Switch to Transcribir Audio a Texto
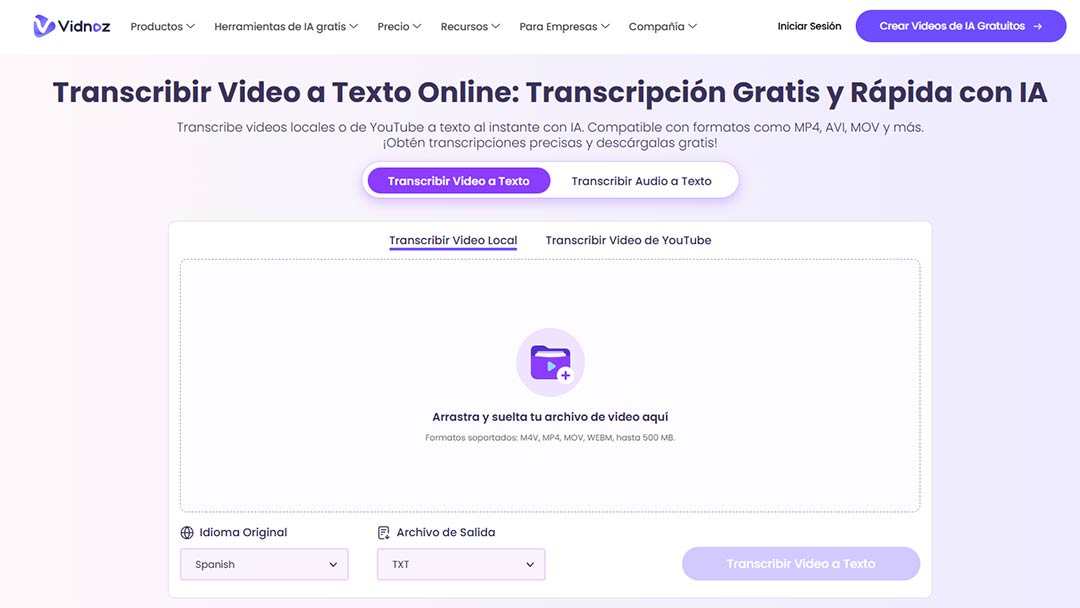Viewport: 1080px width, 608px height. (x=641, y=180)
